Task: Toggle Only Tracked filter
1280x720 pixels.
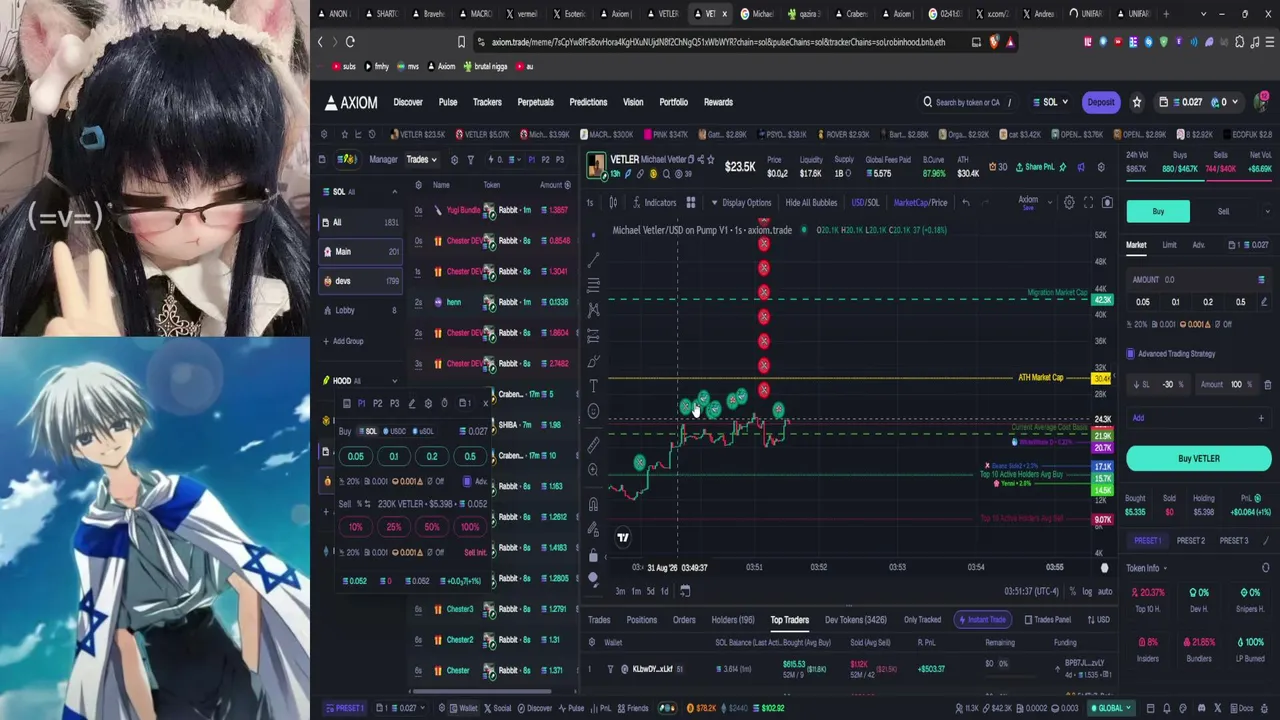Action: click(x=922, y=620)
